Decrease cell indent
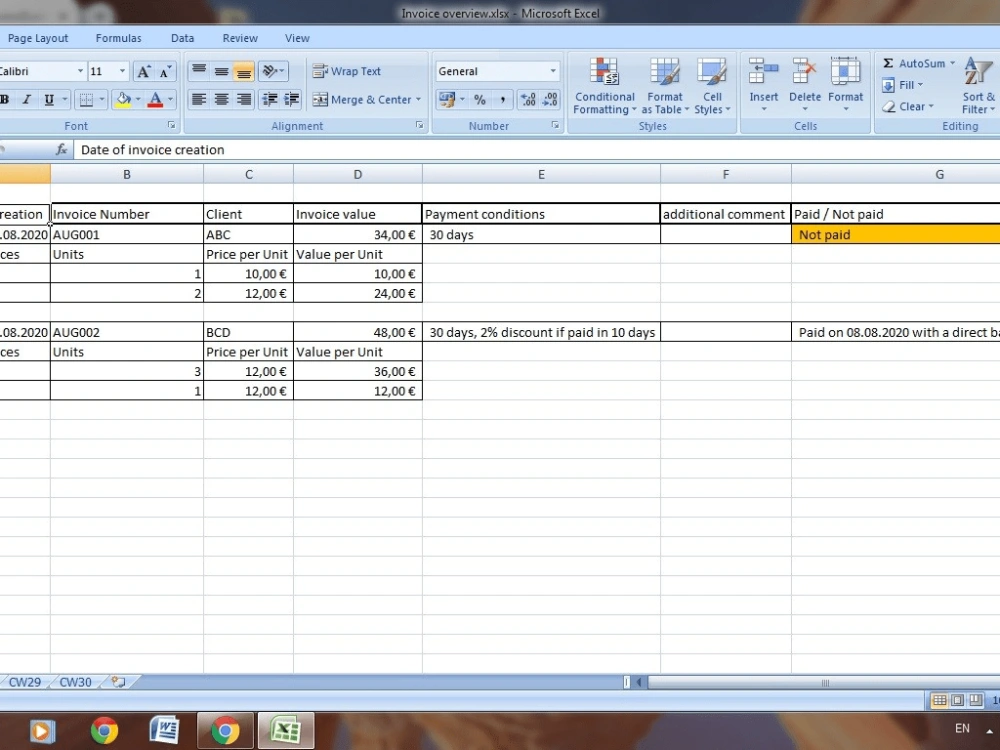The width and height of the screenshot is (1000, 750). pos(270,99)
